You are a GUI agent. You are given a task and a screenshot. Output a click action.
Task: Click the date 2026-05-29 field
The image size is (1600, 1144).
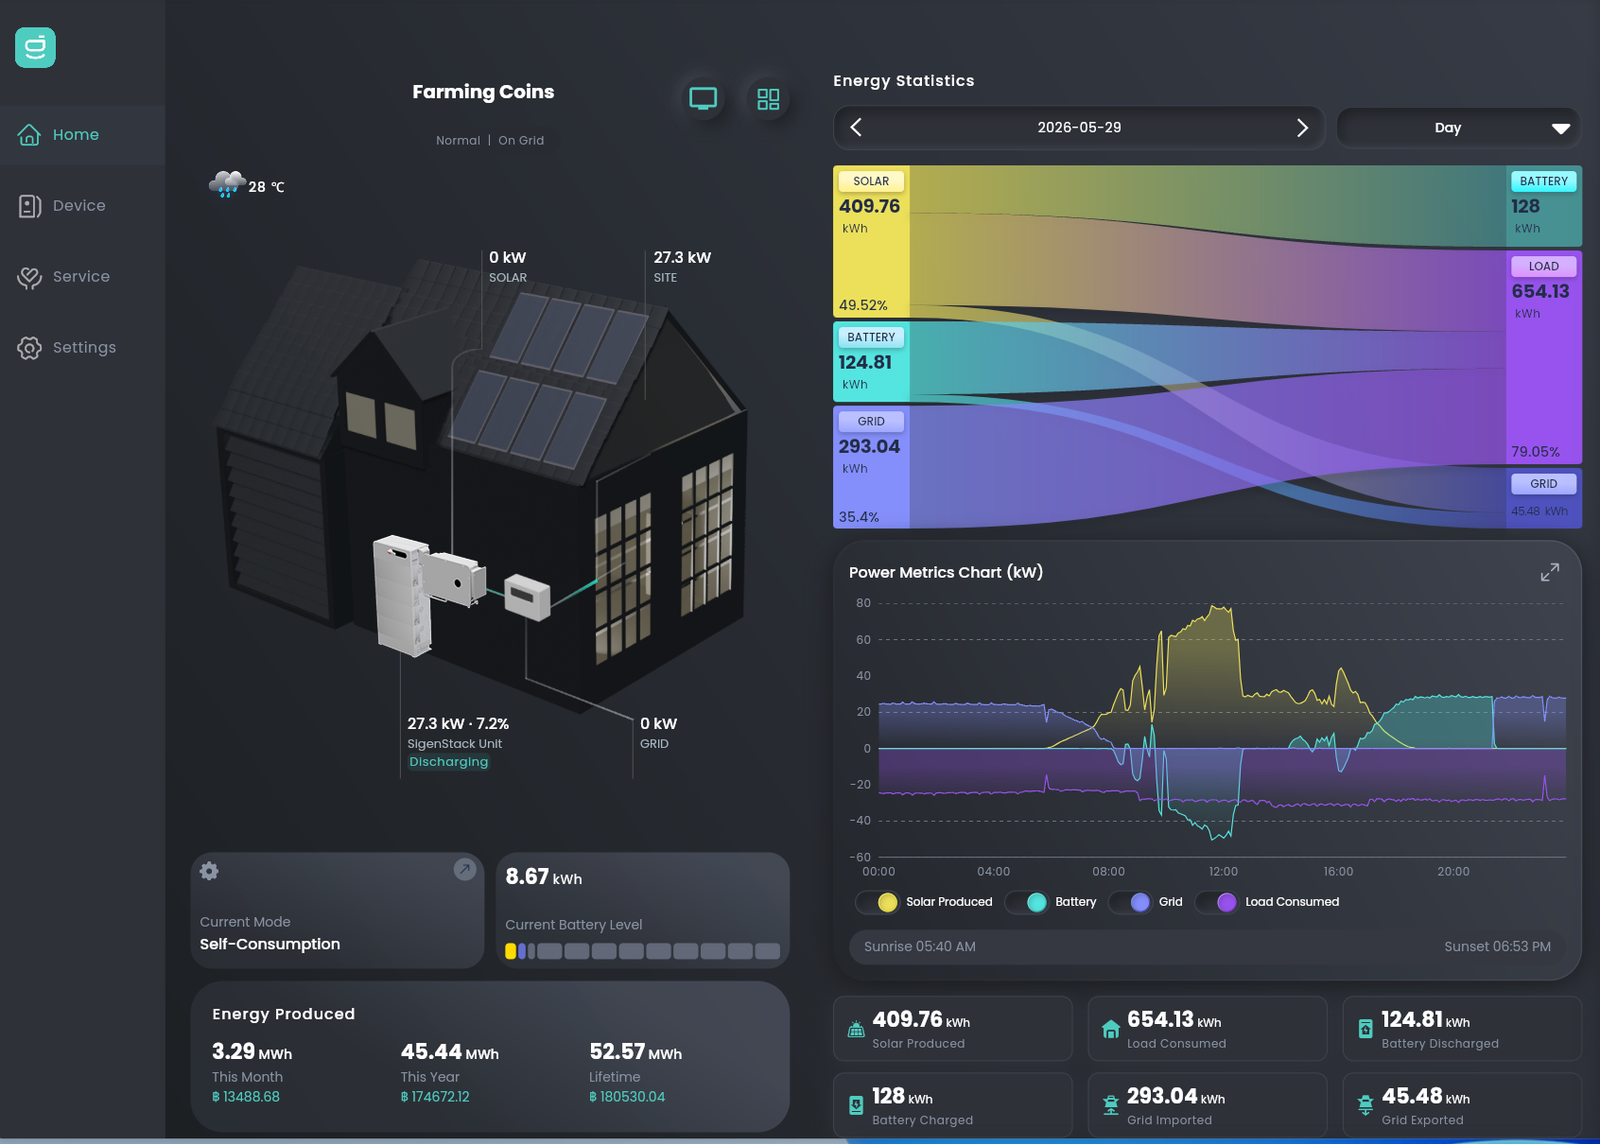coord(1079,128)
